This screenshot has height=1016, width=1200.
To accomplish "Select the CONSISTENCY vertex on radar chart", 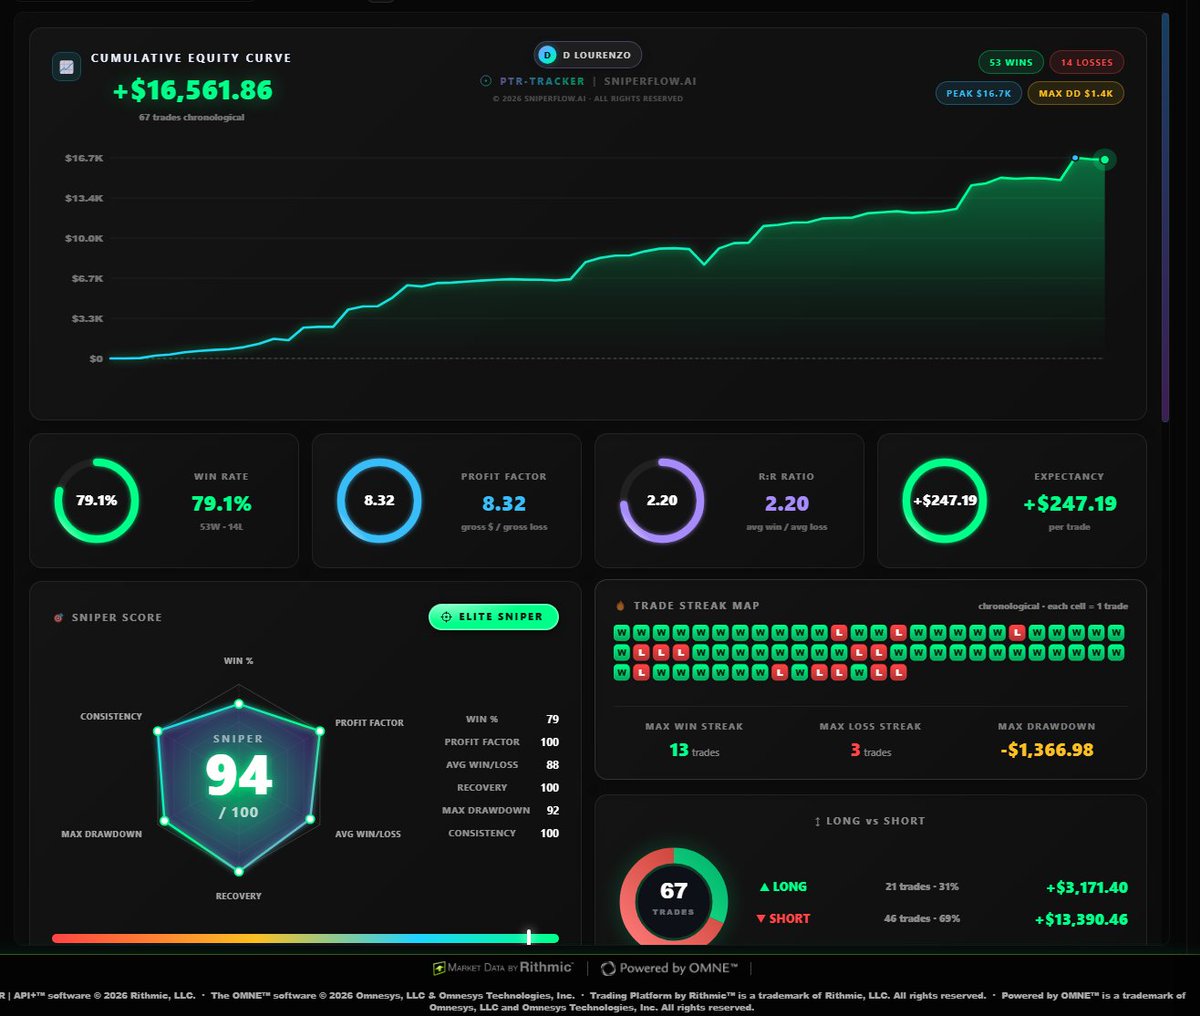I will pos(157,731).
